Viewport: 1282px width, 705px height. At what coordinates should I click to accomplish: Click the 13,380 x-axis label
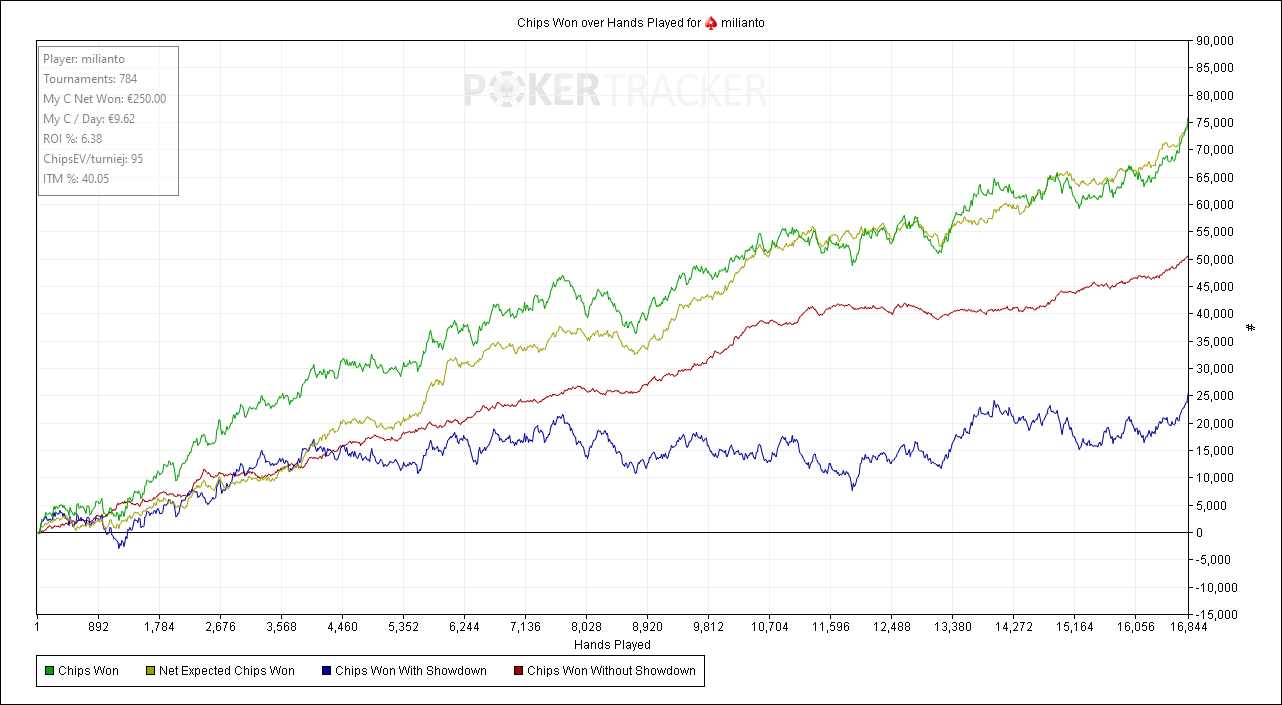click(x=952, y=628)
